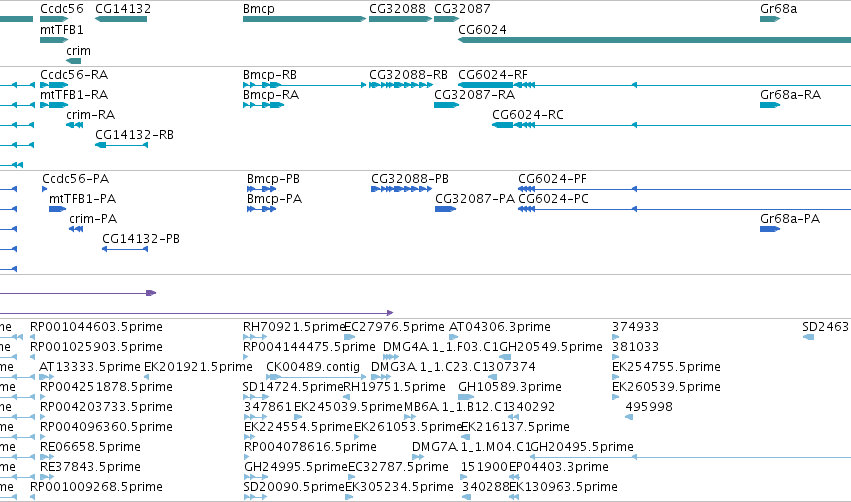Image resolution: width=851 pixels, height=502 pixels.
Task: Click the SD20090.5prime EST label
Action: 294,487
